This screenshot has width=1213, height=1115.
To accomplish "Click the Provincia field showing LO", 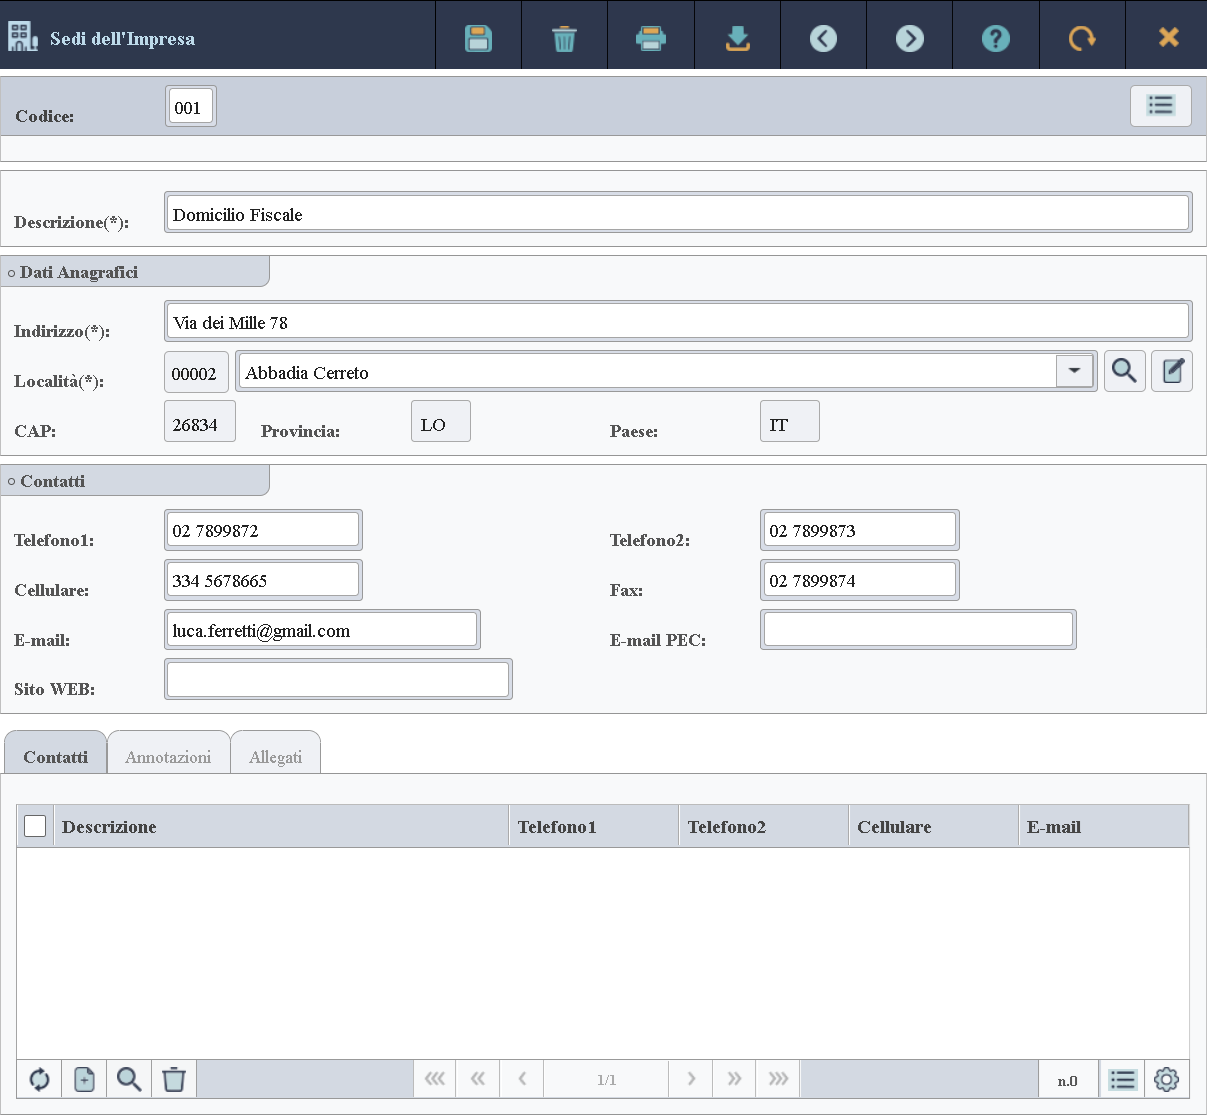I will 441,422.
